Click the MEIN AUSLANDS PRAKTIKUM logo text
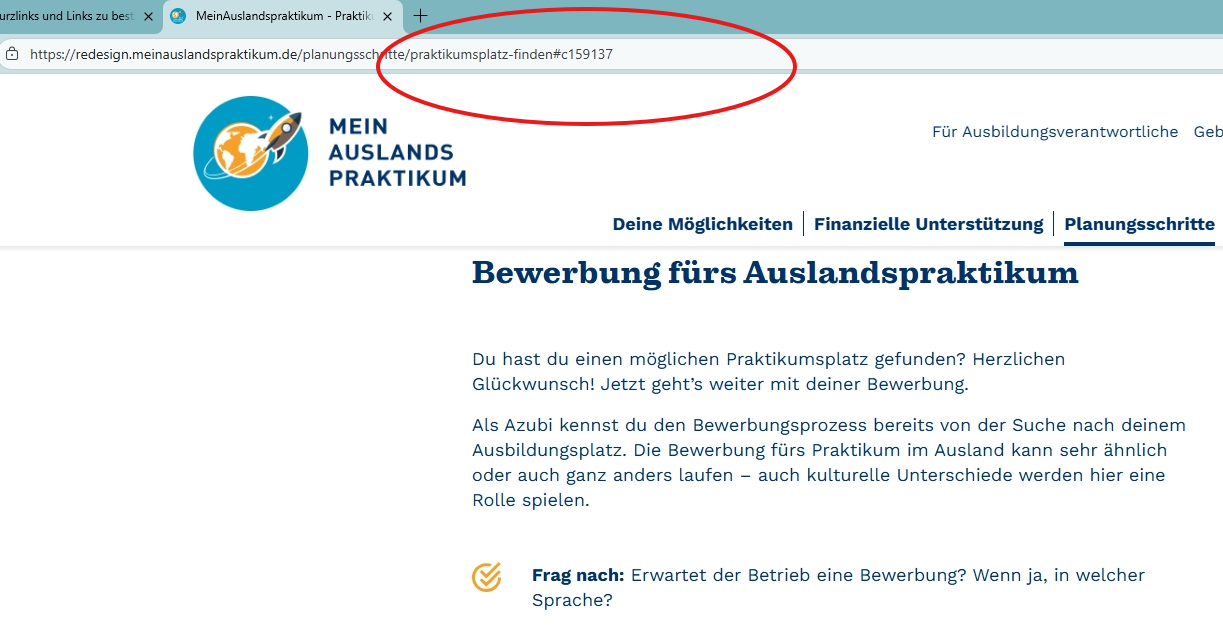Viewport: 1223px width, 627px height. (x=397, y=153)
